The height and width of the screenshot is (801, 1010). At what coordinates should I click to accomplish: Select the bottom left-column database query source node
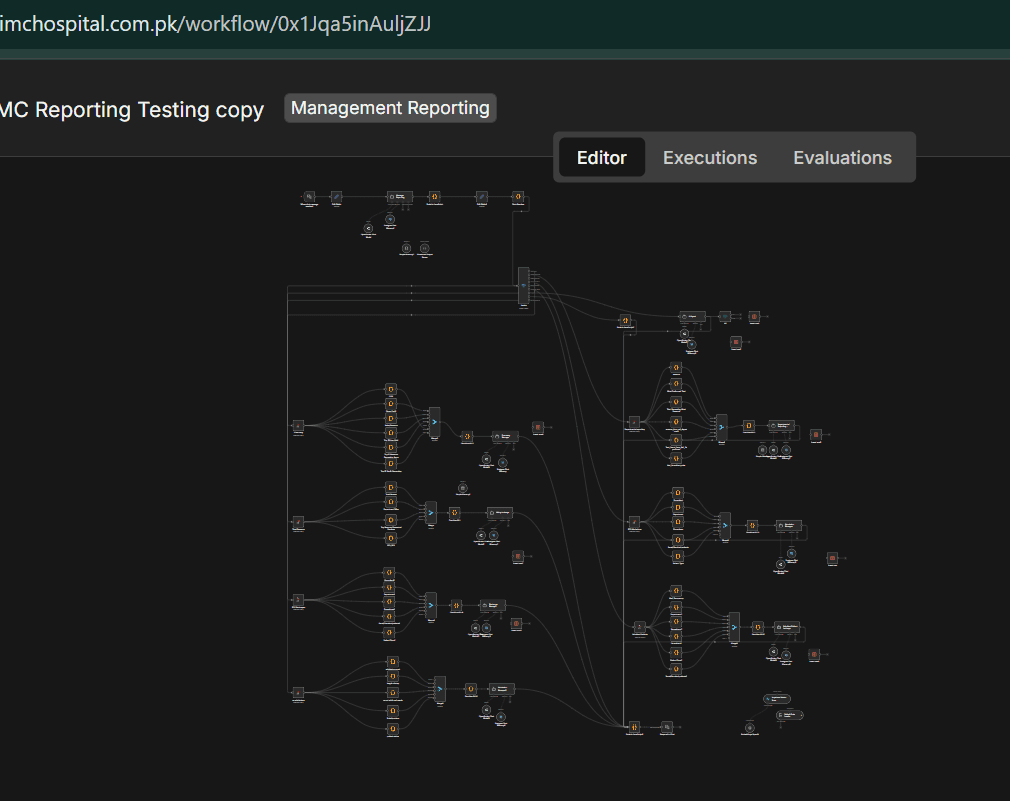(298, 693)
